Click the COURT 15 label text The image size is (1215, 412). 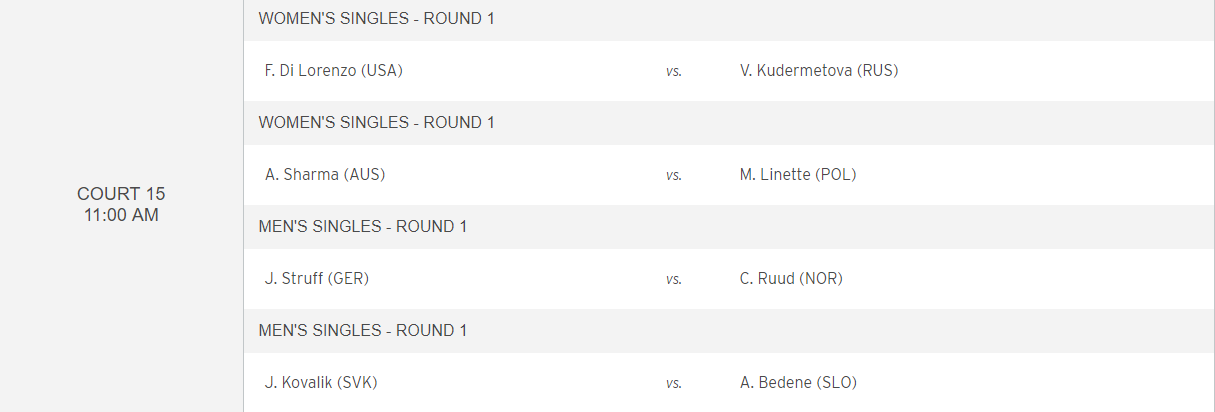(121, 194)
